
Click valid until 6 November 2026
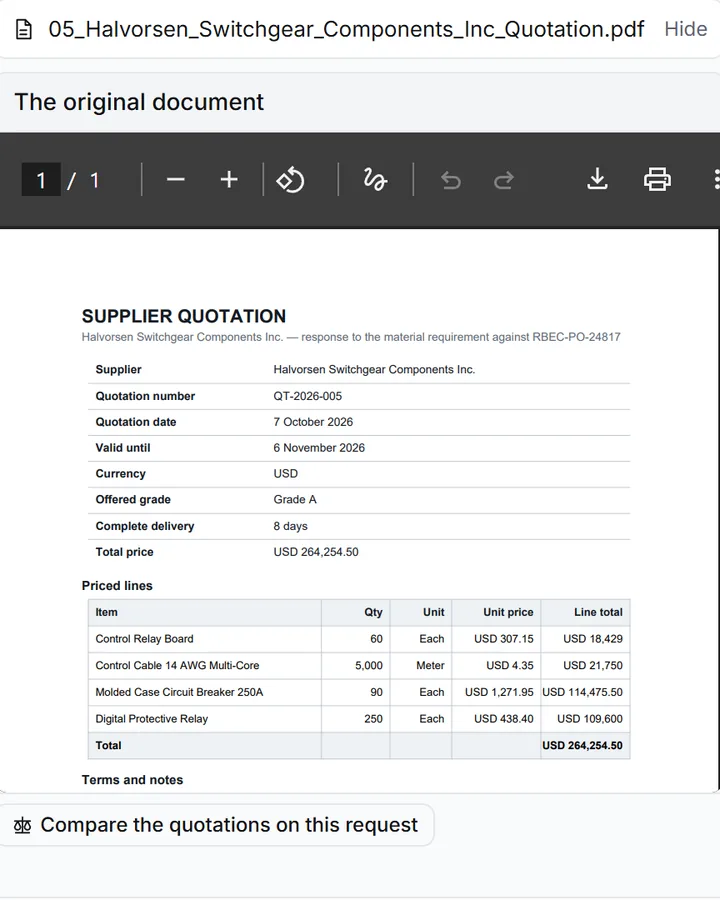319,448
